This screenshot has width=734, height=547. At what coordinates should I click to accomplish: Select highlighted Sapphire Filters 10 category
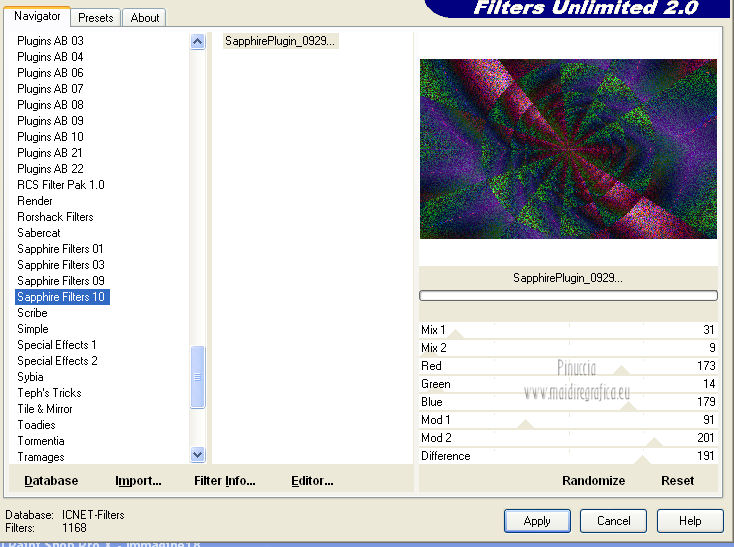pos(62,297)
